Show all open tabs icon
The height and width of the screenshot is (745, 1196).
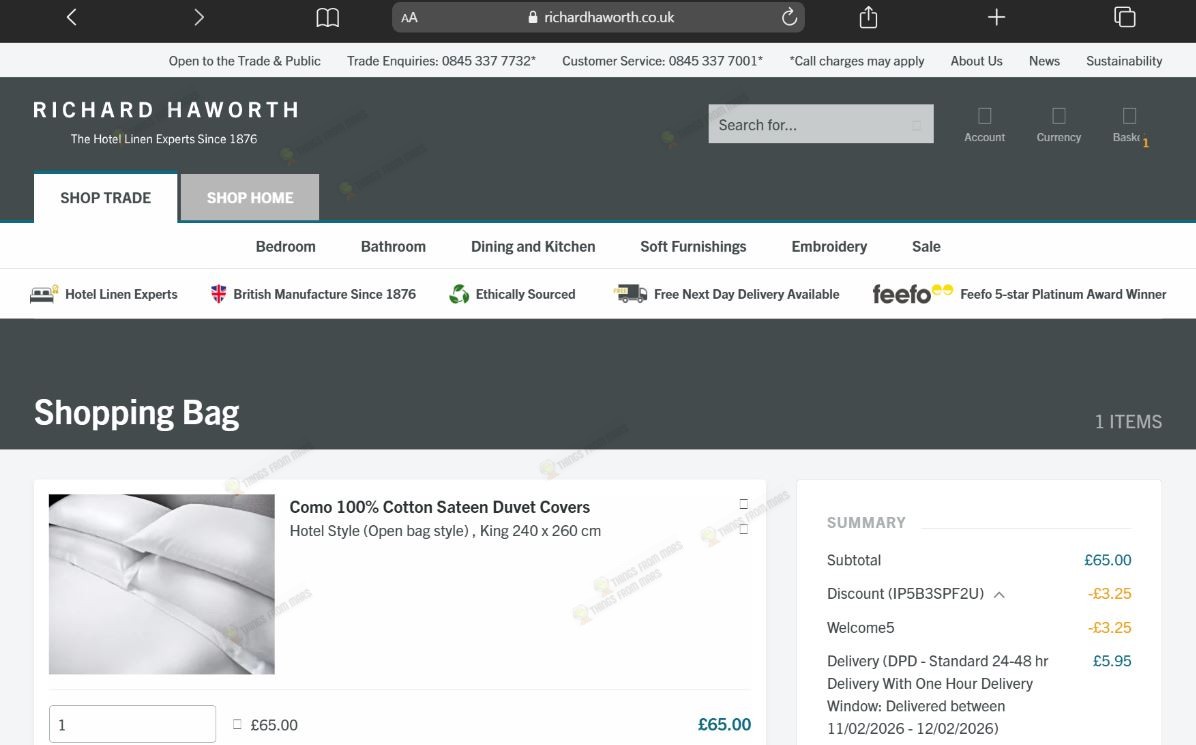(x=1124, y=17)
